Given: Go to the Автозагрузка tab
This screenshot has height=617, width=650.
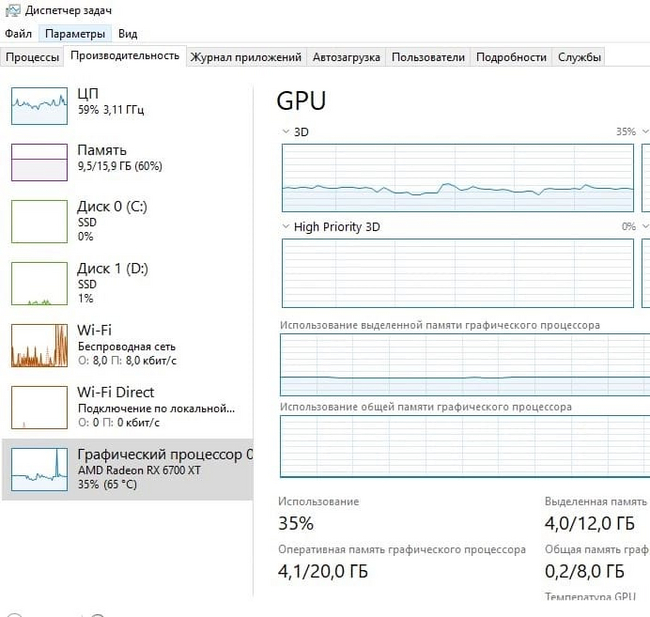Looking at the screenshot, I should 346,57.
